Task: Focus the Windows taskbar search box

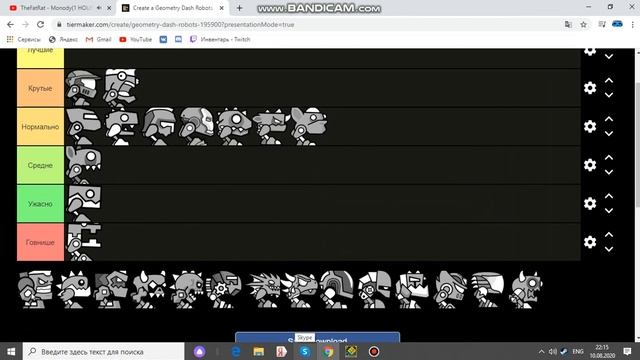Action: tap(104, 351)
